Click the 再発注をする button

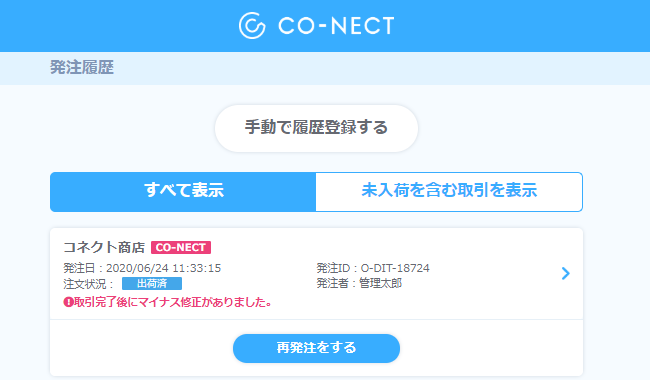[316, 348]
